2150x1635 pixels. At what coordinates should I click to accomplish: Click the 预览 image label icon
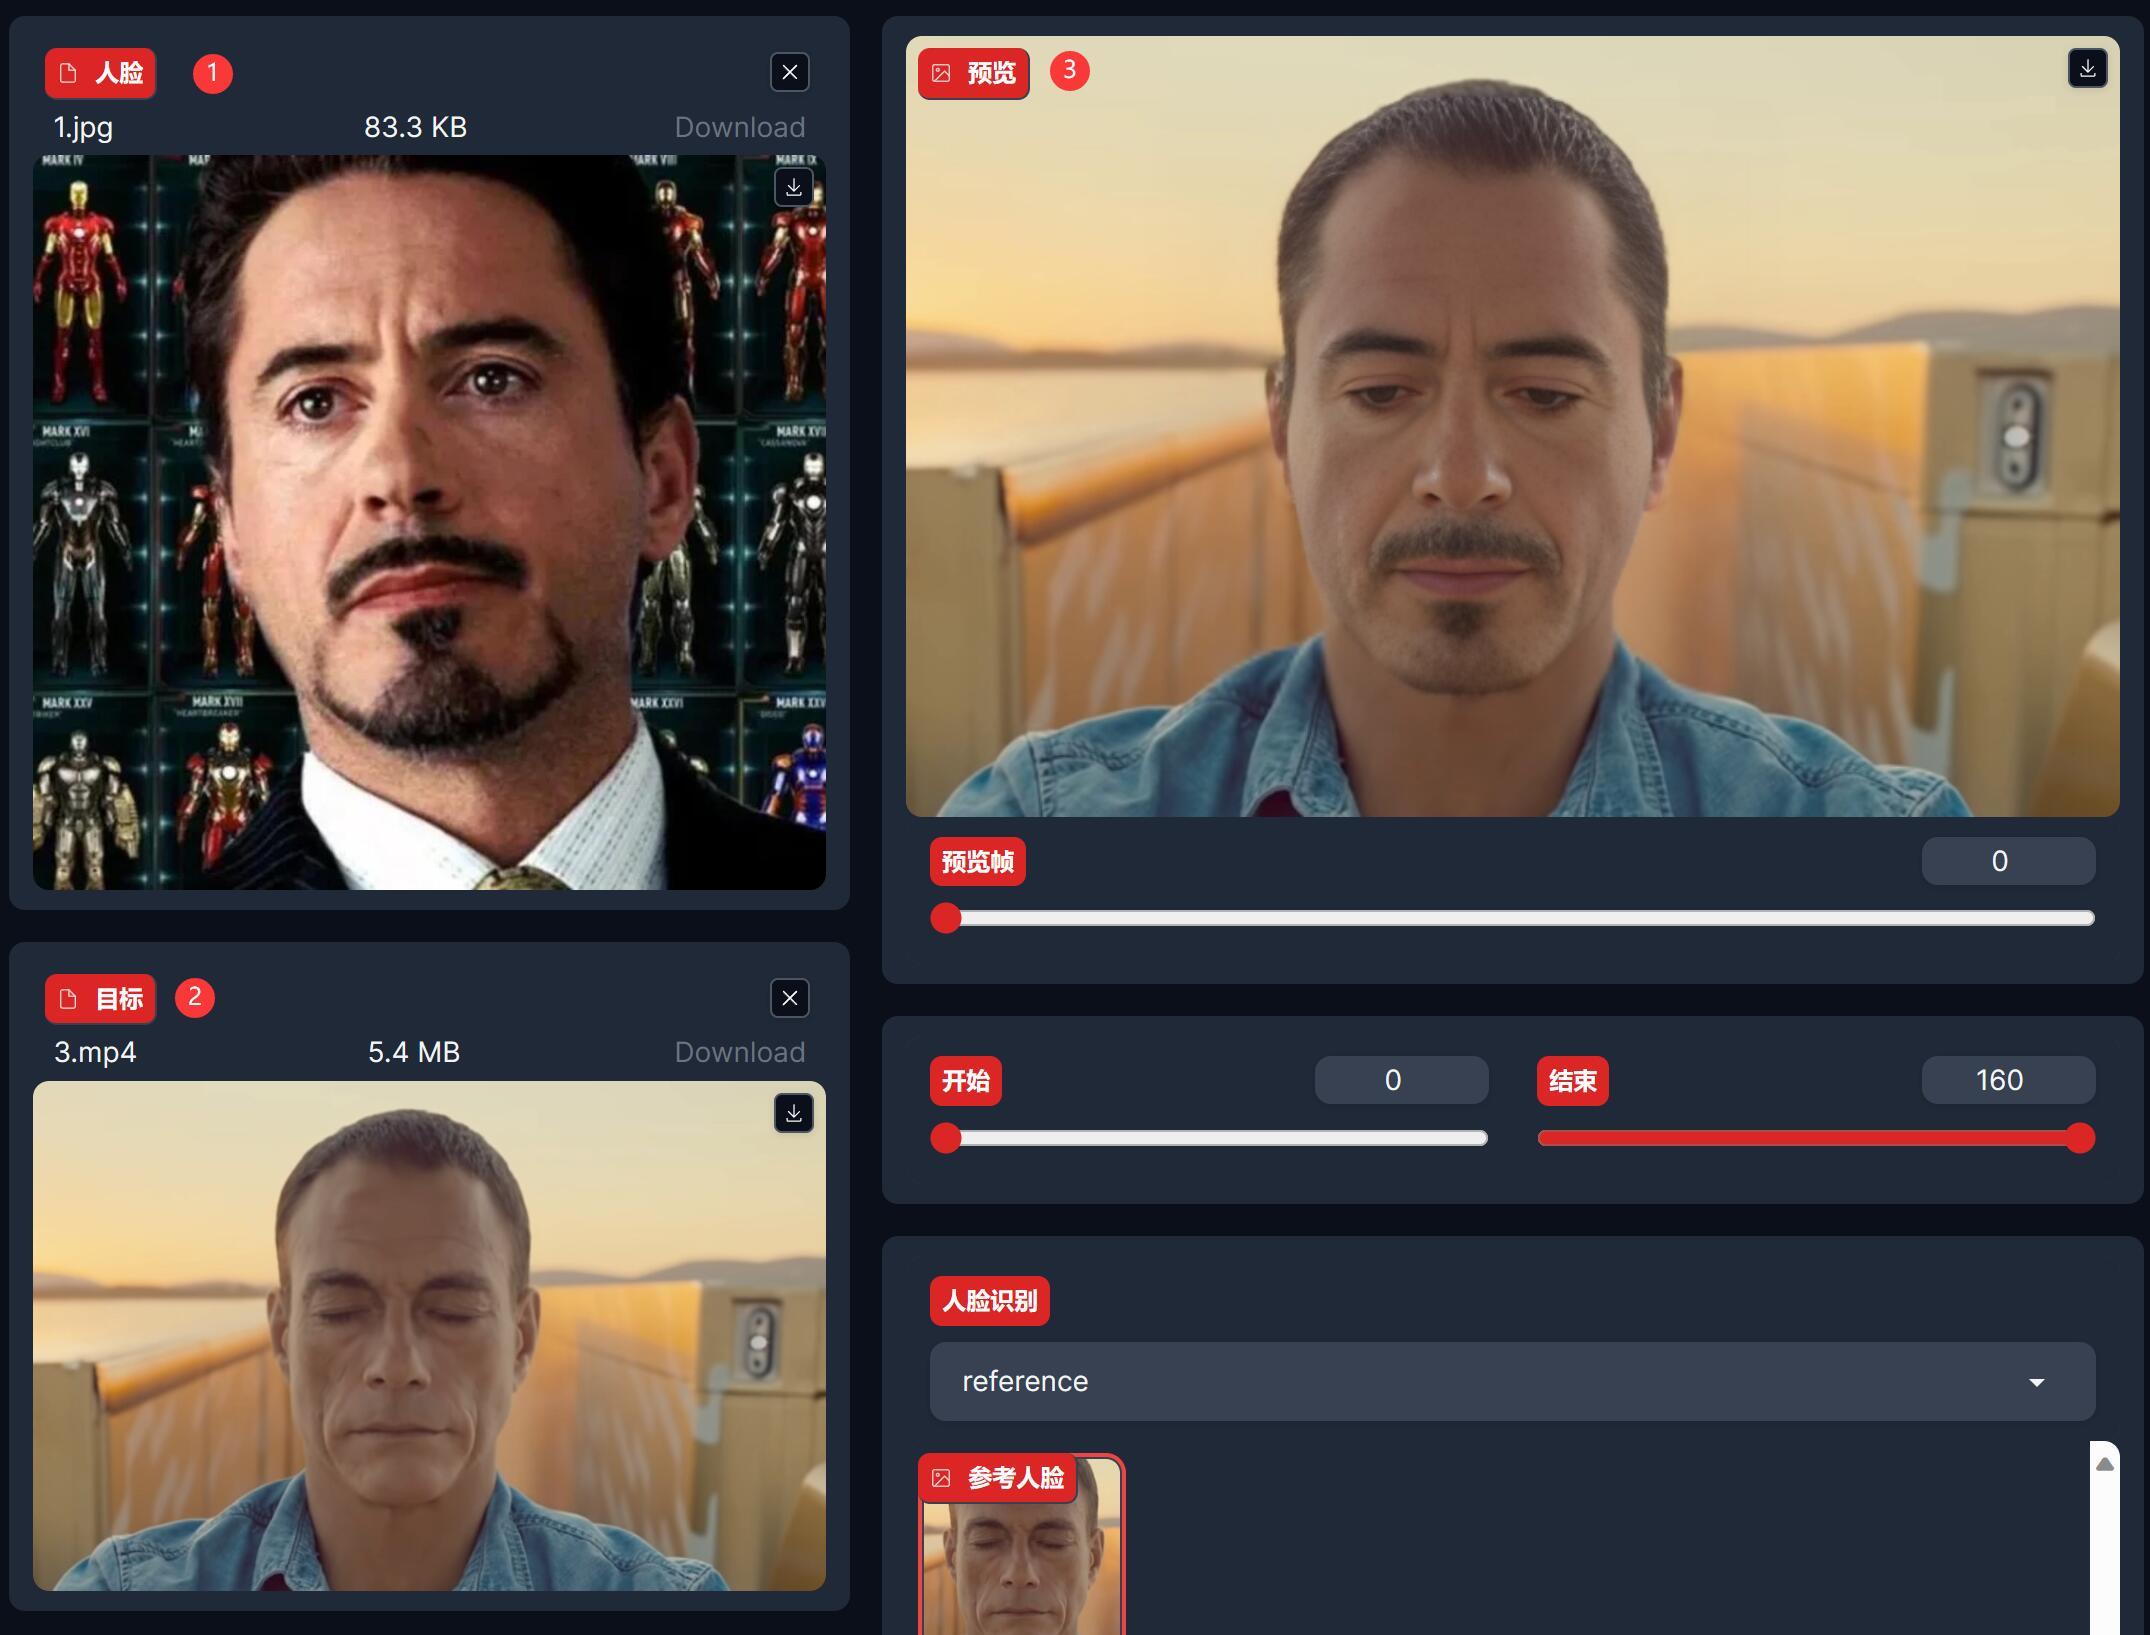click(941, 73)
